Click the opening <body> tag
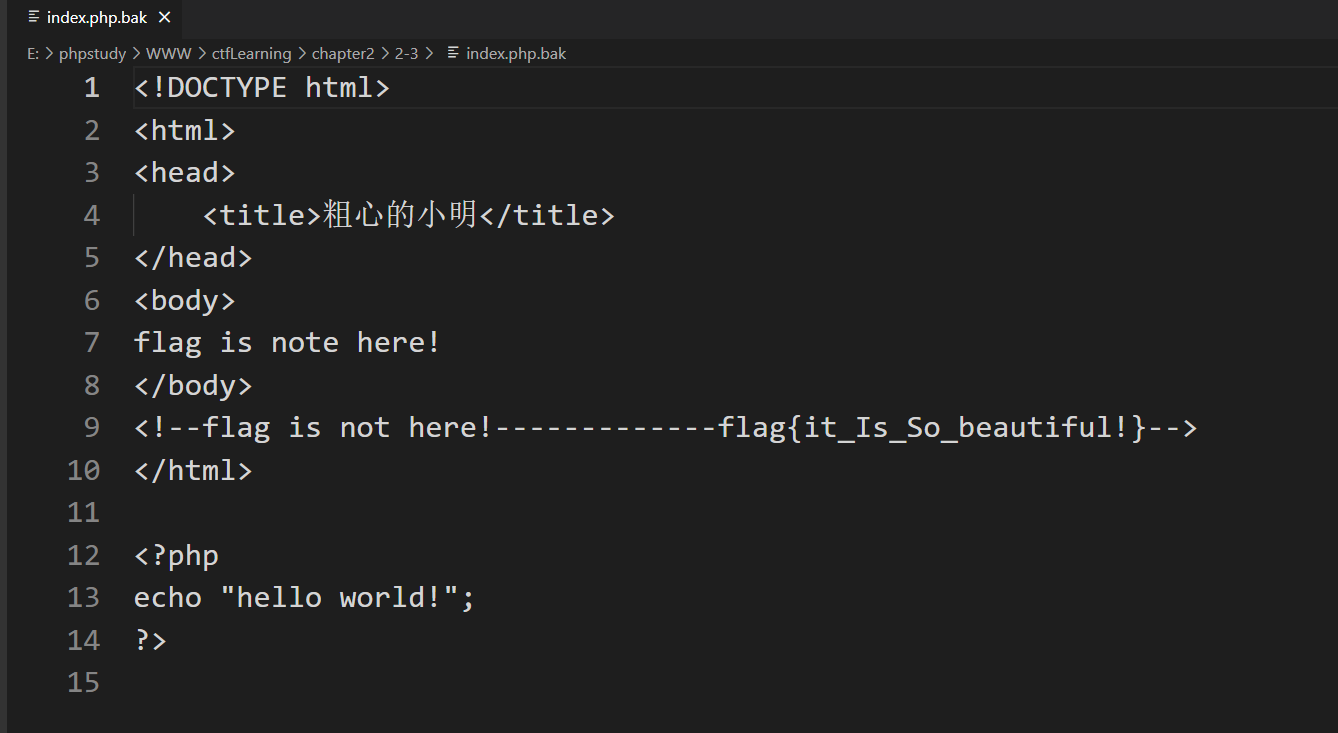Screen dimensions: 1338x733 point(185,300)
